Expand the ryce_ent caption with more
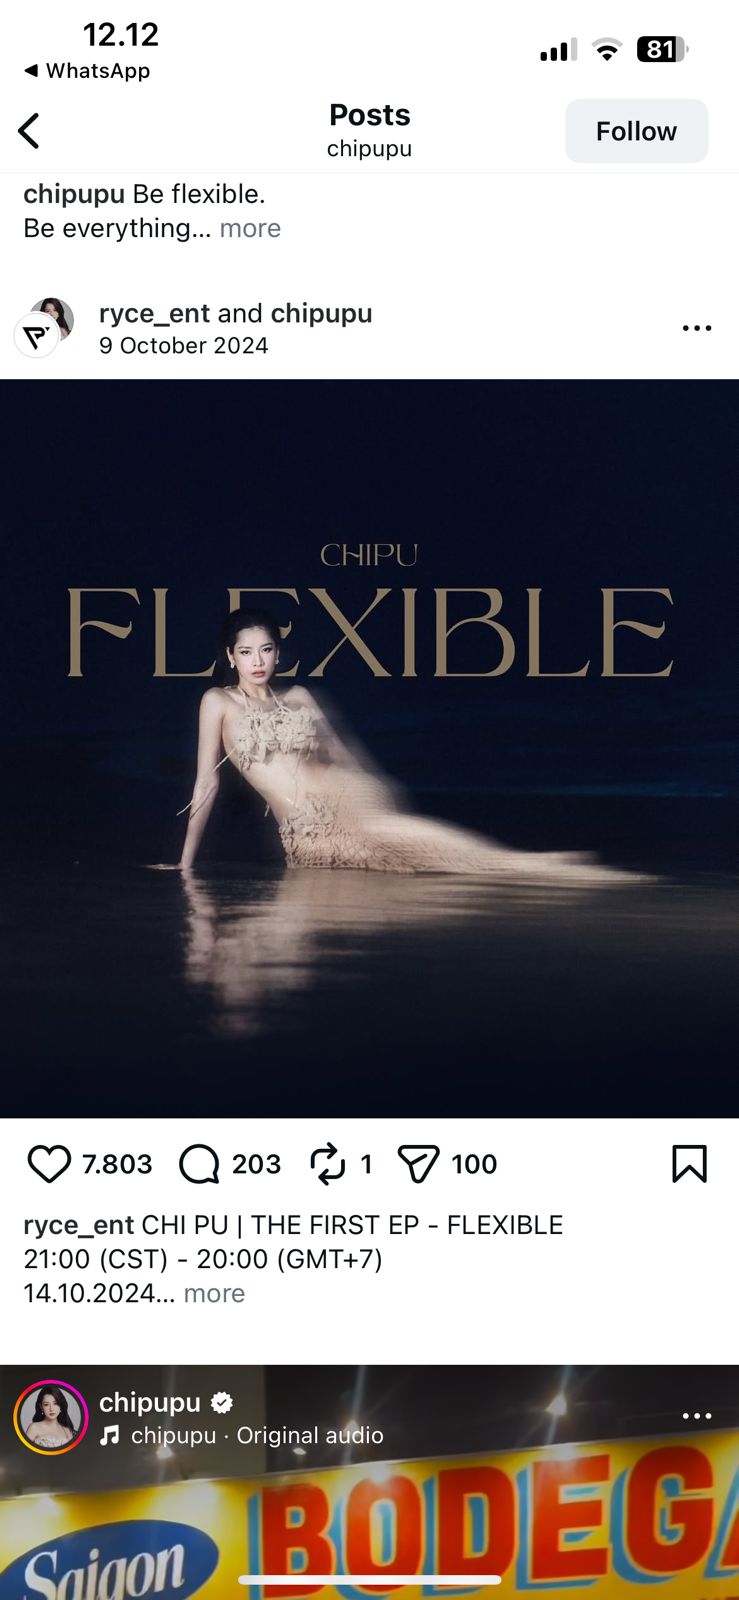The width and height of the screenshot is (739, 1600). coord(214,1293)
